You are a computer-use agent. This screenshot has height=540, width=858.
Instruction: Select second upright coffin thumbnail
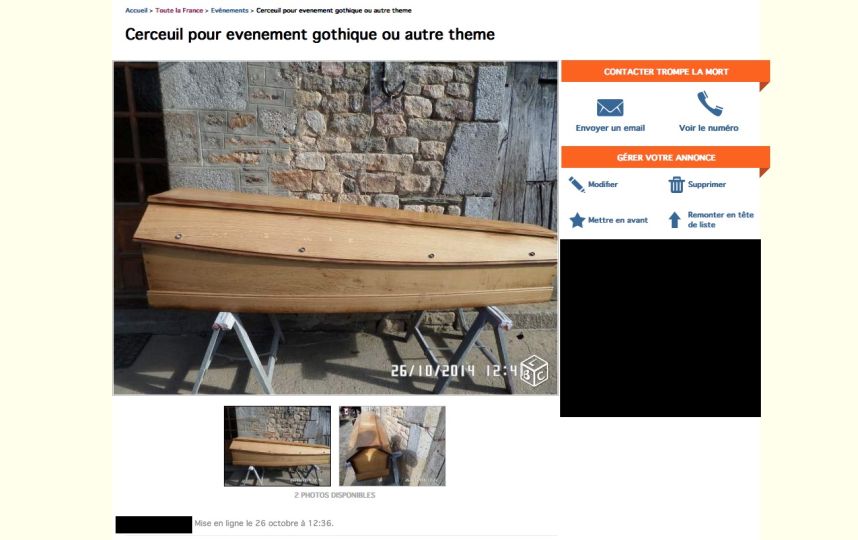pyautogui.click(x=392, y=446)
